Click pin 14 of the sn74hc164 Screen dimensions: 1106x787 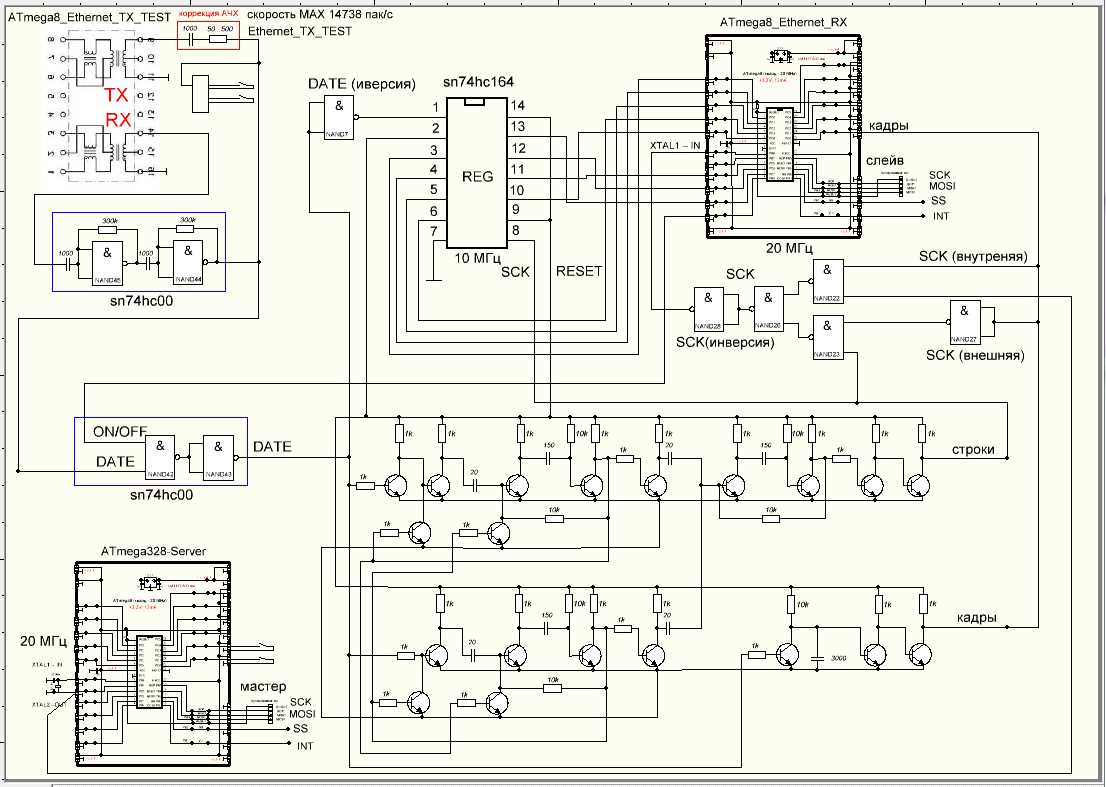click(517, 105)
